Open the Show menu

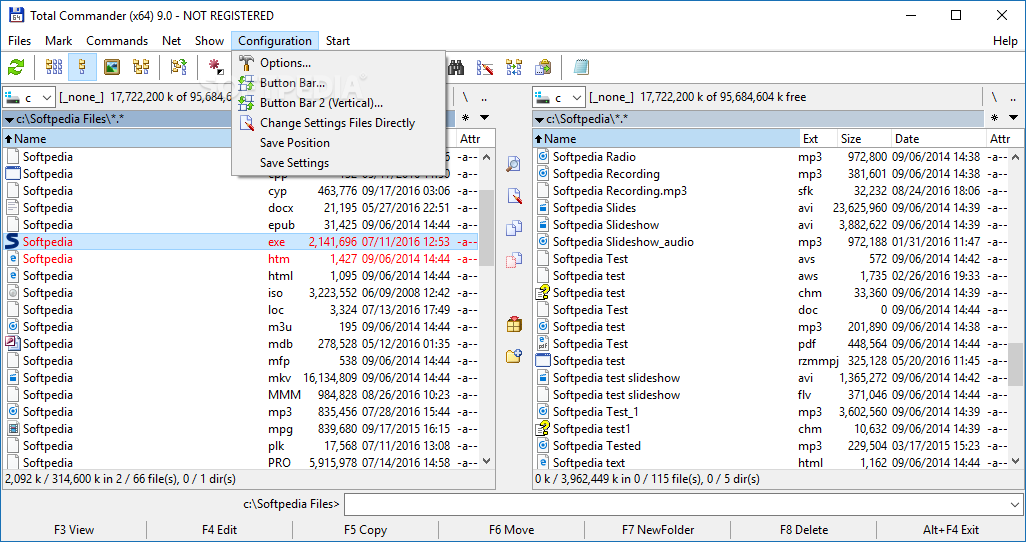(209, 41)
